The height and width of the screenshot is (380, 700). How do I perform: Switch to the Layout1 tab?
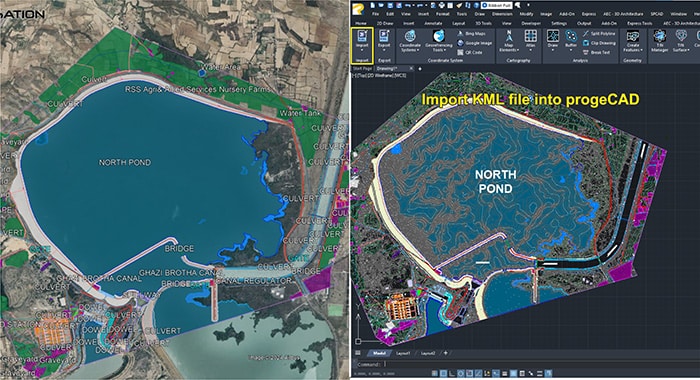point(403,353)
